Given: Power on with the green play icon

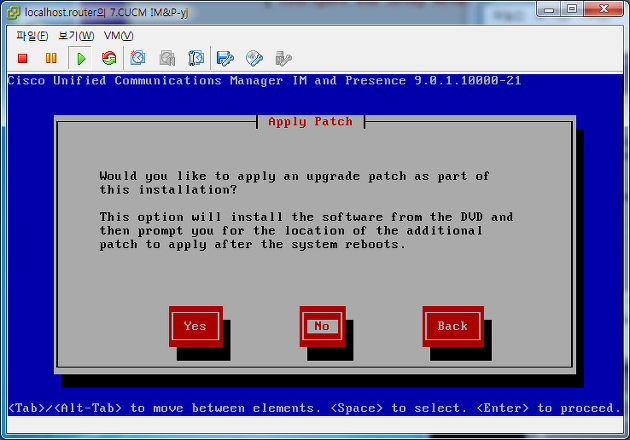Looking at the screenshot, I should click(81, 59).
